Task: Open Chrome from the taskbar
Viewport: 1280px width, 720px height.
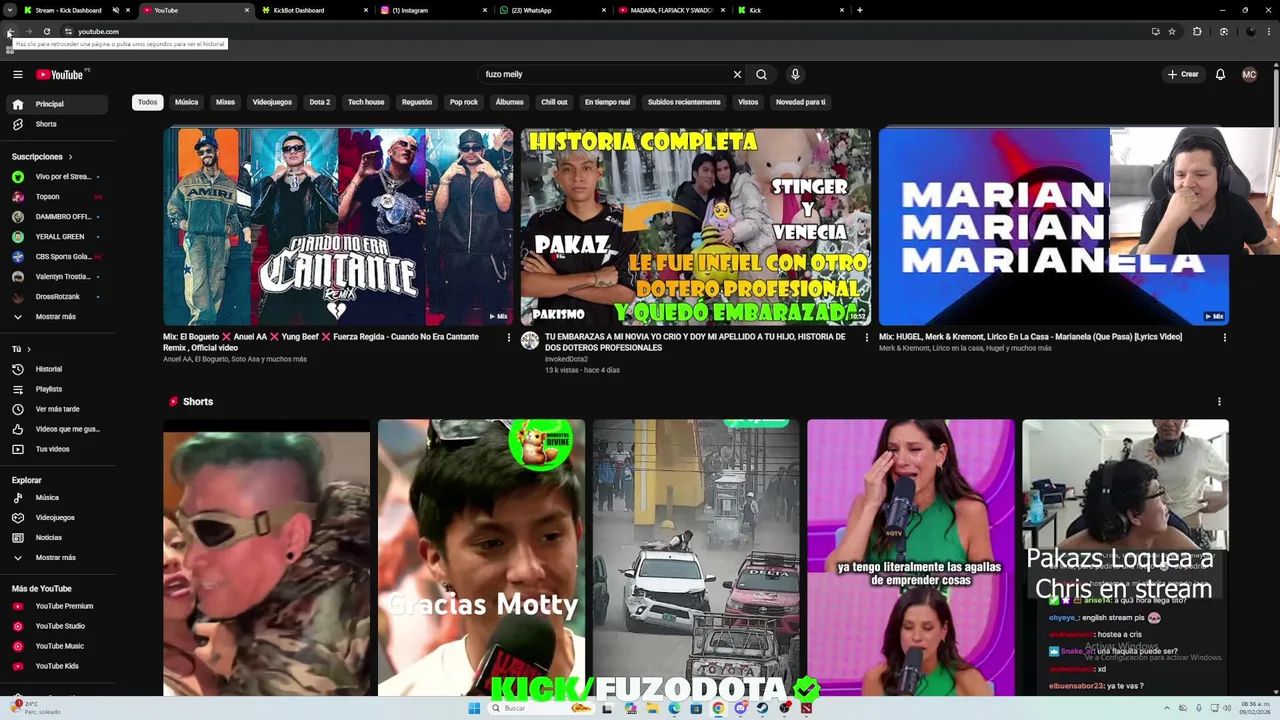Action: tap(718, 708)
